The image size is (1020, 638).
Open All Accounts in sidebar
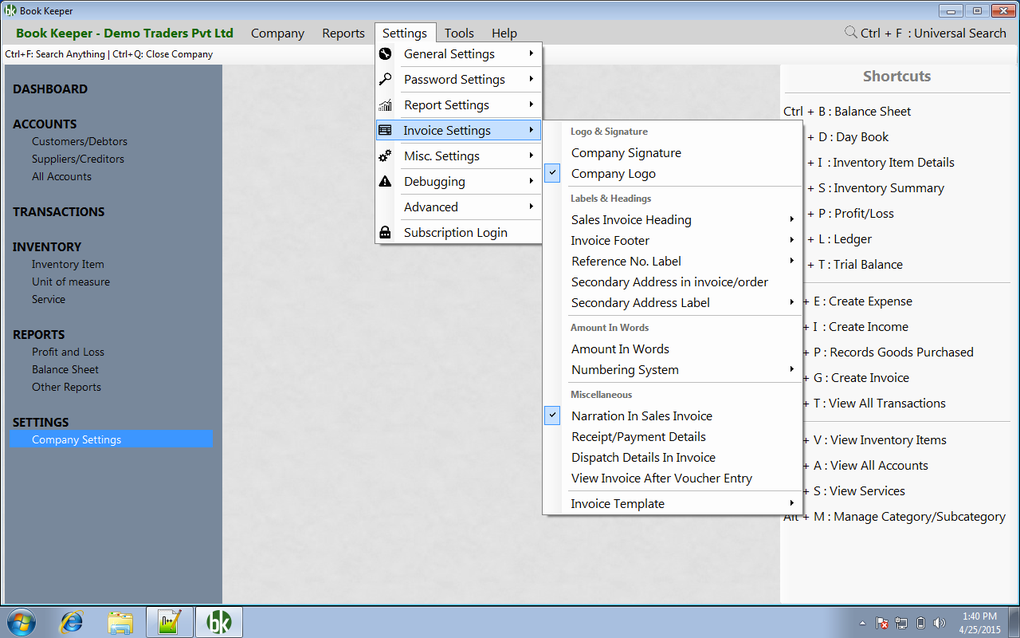coord(62,176)
